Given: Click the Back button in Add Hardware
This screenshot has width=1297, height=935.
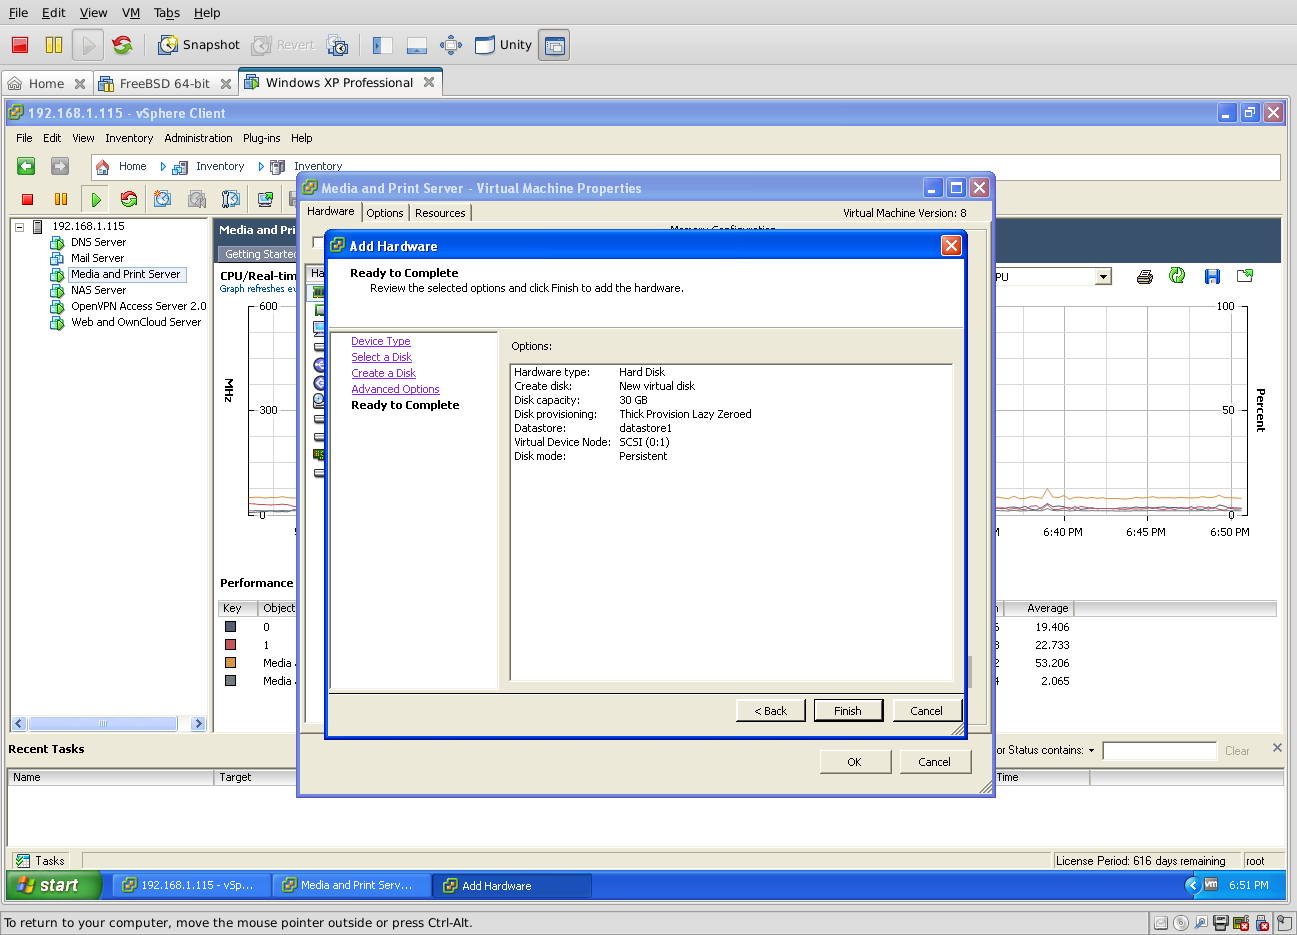Looking at the screenshot, I should [770, 710].
